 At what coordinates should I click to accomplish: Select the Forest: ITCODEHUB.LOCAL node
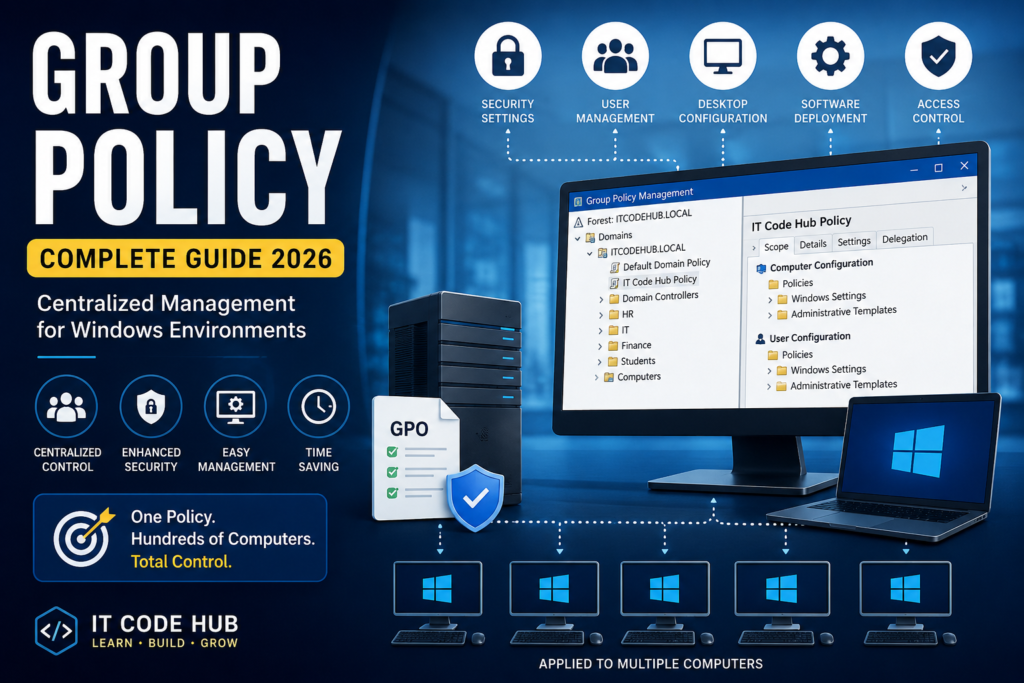639,217
